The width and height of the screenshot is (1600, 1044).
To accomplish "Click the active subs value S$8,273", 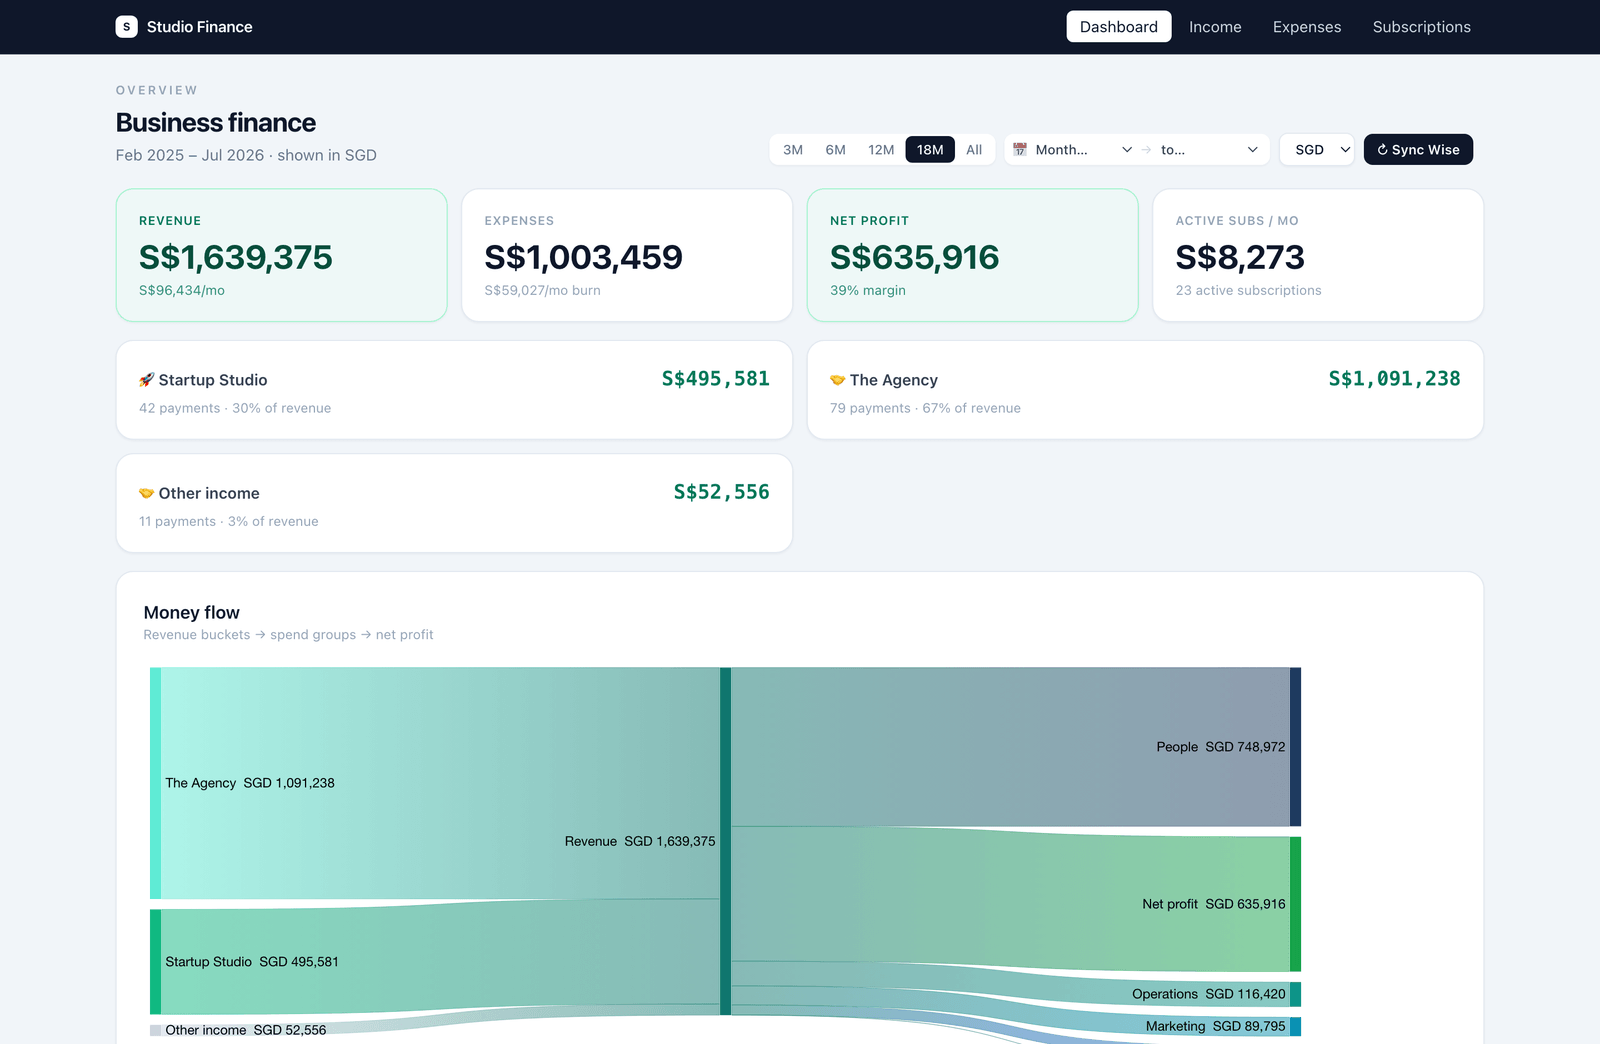I will click(x=1240, y=257).
